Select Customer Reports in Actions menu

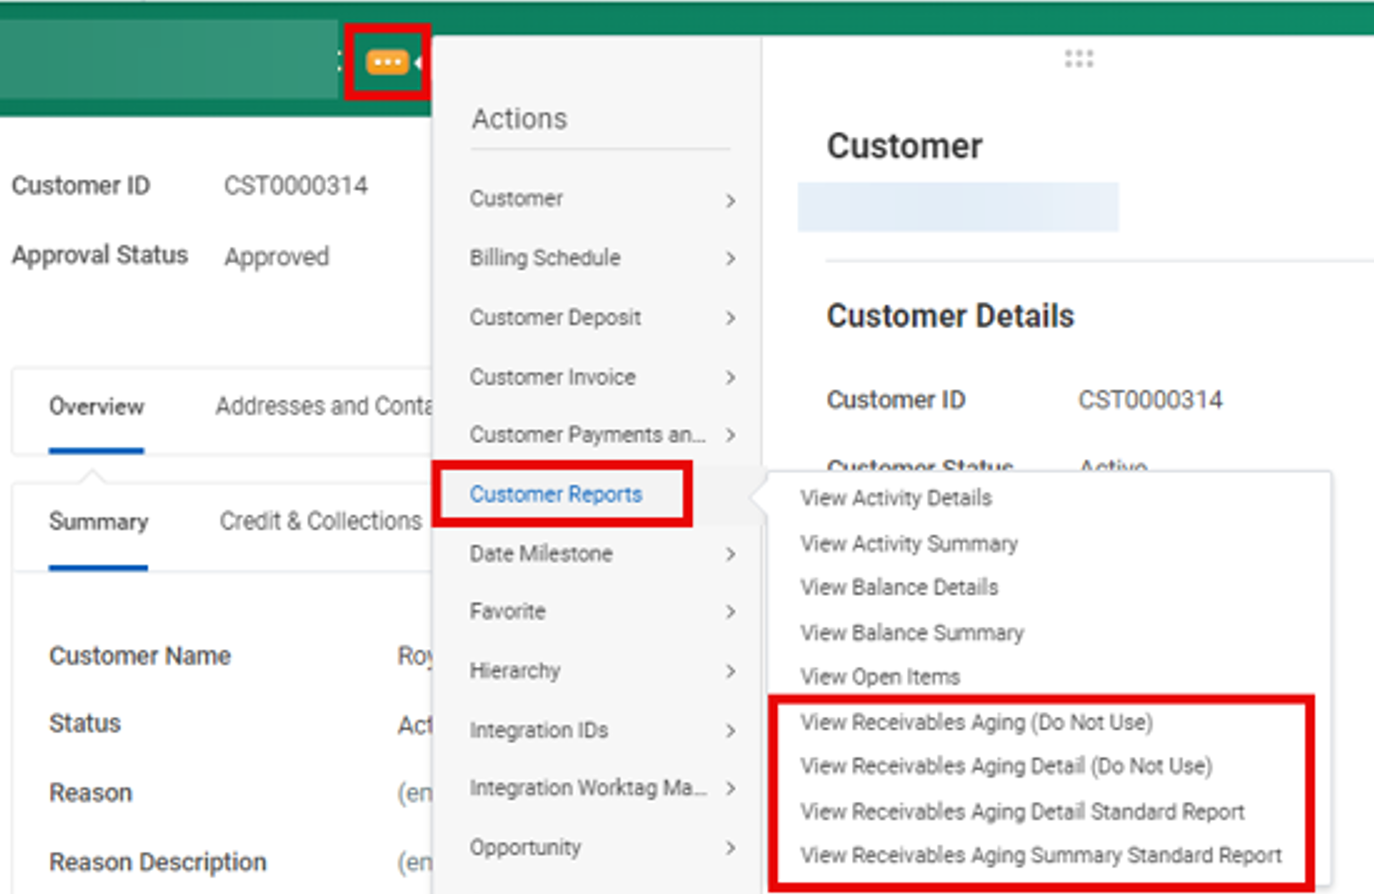click(x=556, y=494)
